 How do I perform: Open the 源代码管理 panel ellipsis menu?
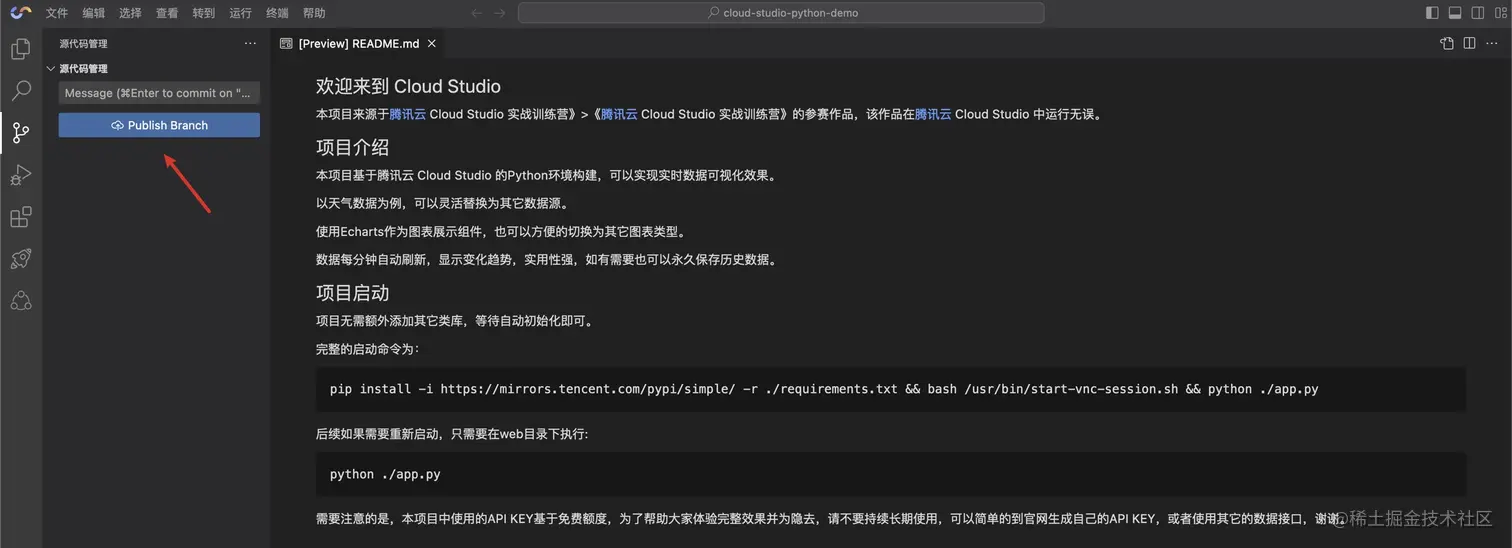pos(250,43)
